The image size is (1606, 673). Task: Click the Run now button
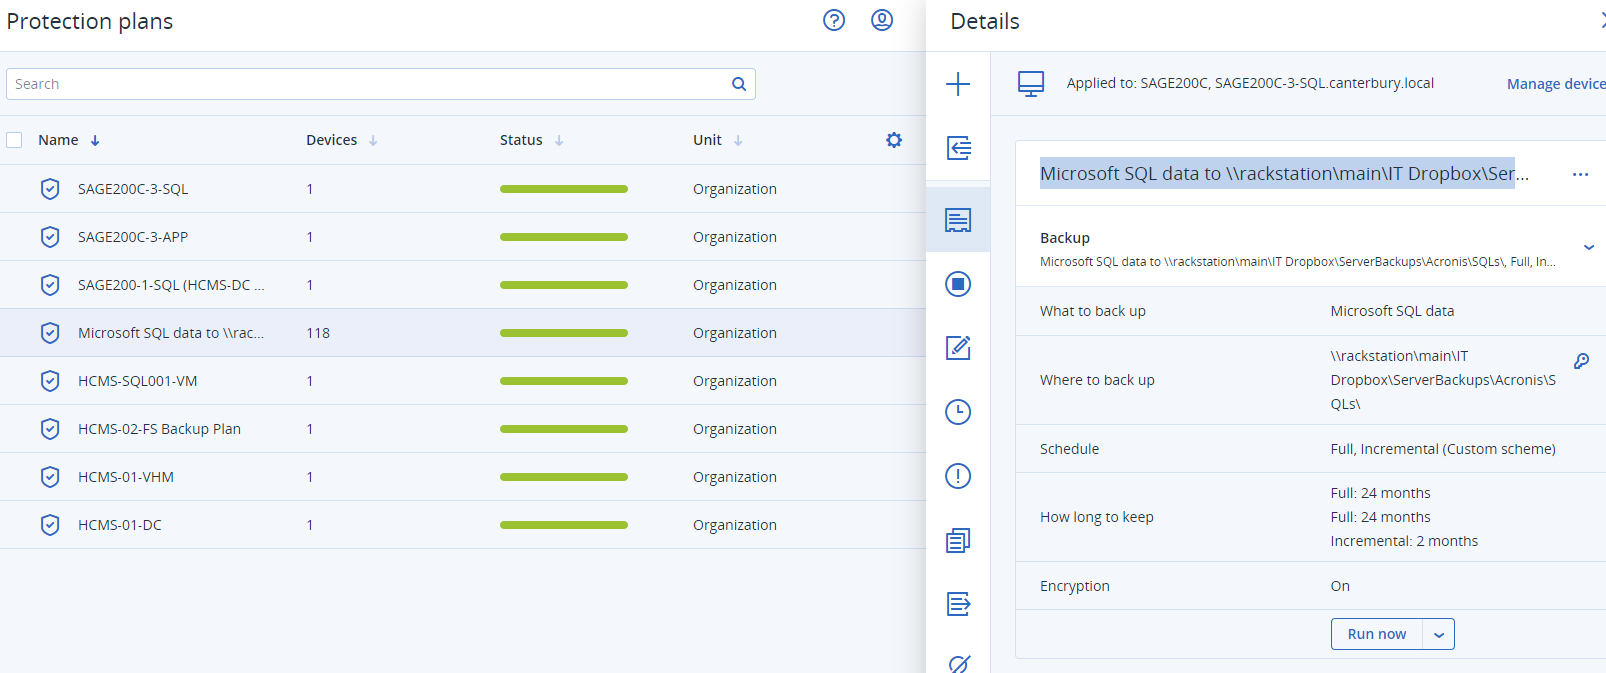(x=1377, y=634)
